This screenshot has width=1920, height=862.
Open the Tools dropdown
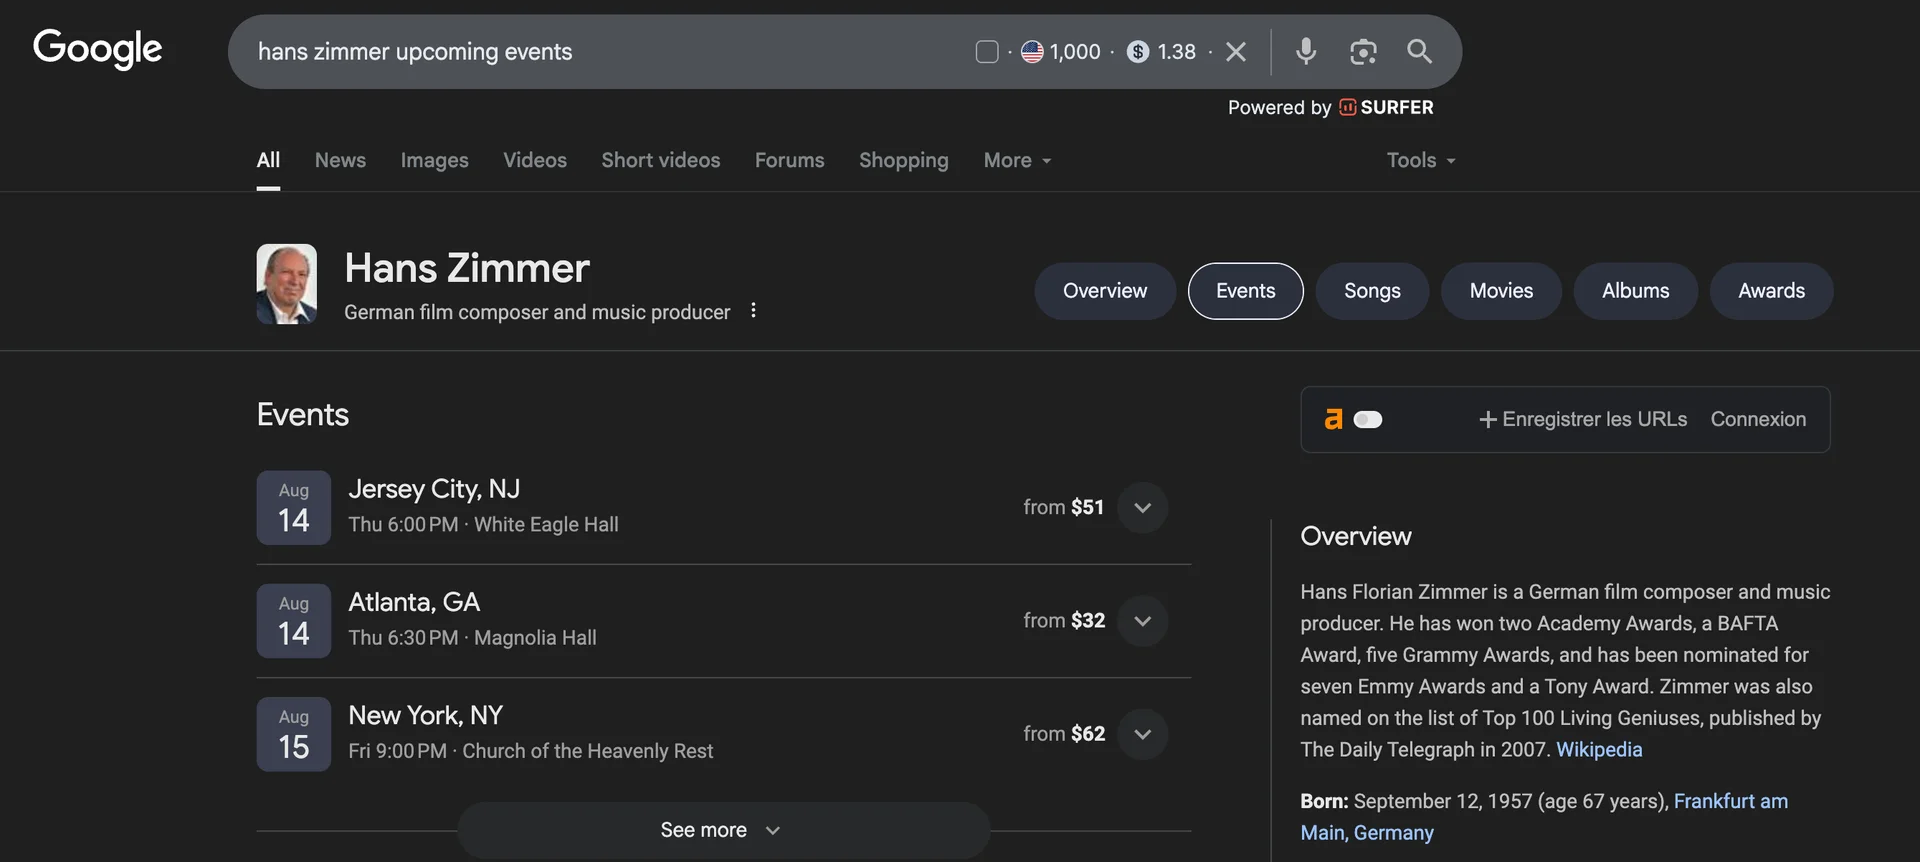point(1421,160)
